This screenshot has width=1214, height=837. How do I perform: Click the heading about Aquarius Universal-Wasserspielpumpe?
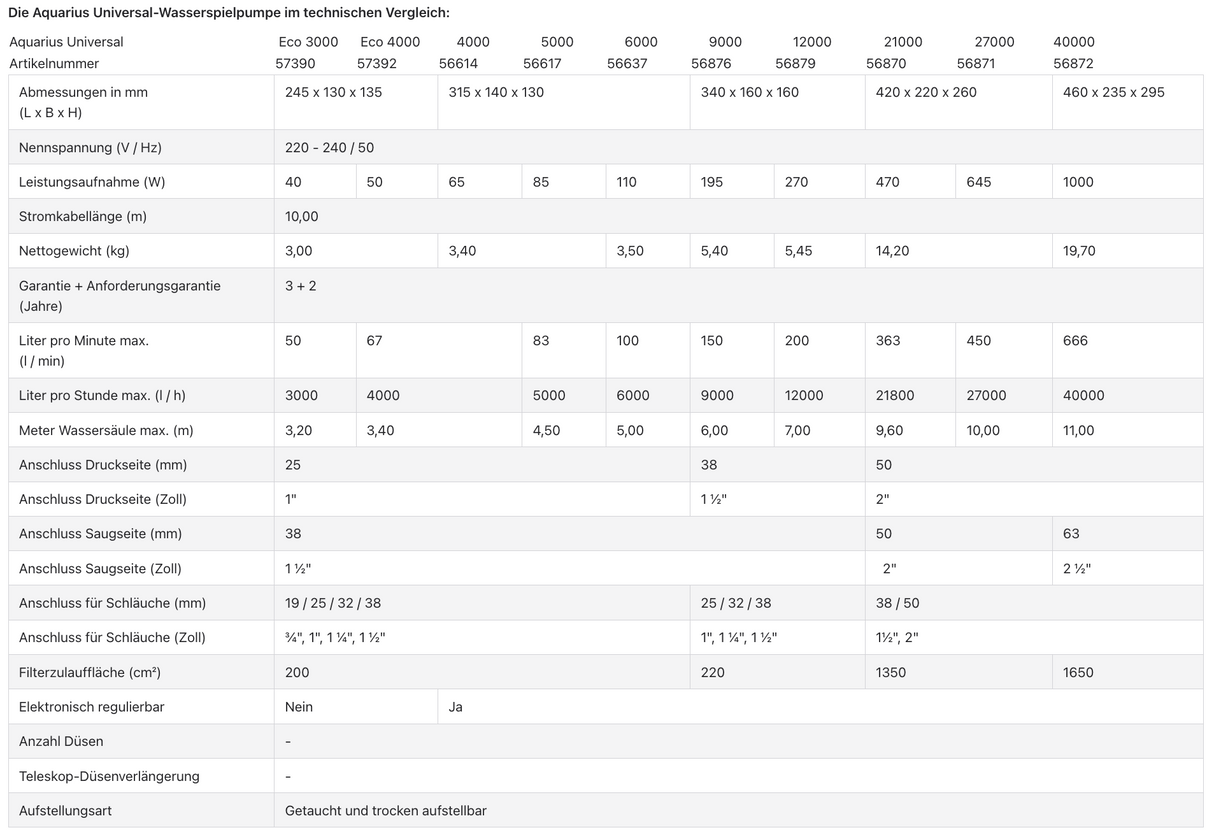click(x=228, y=12)
